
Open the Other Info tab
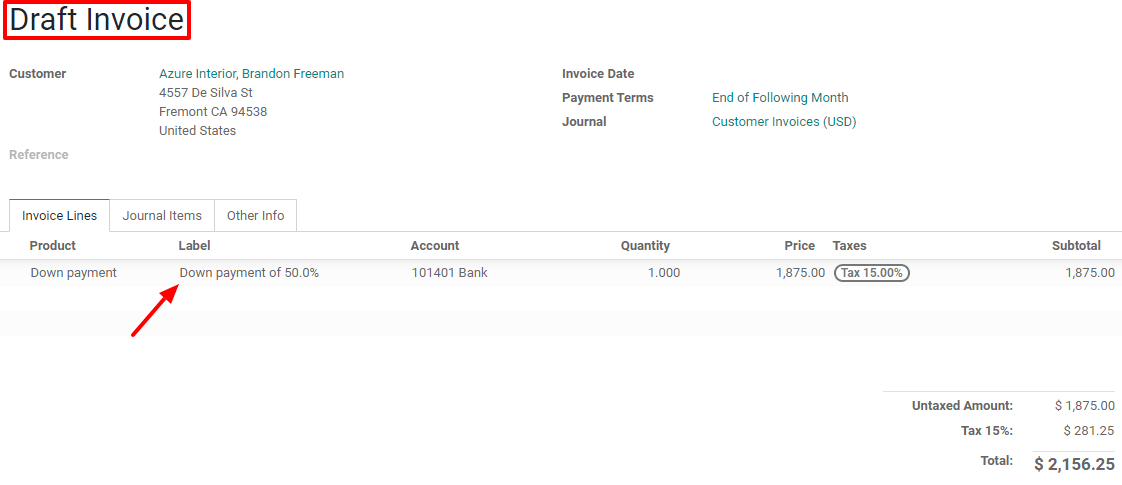point(255,216)
